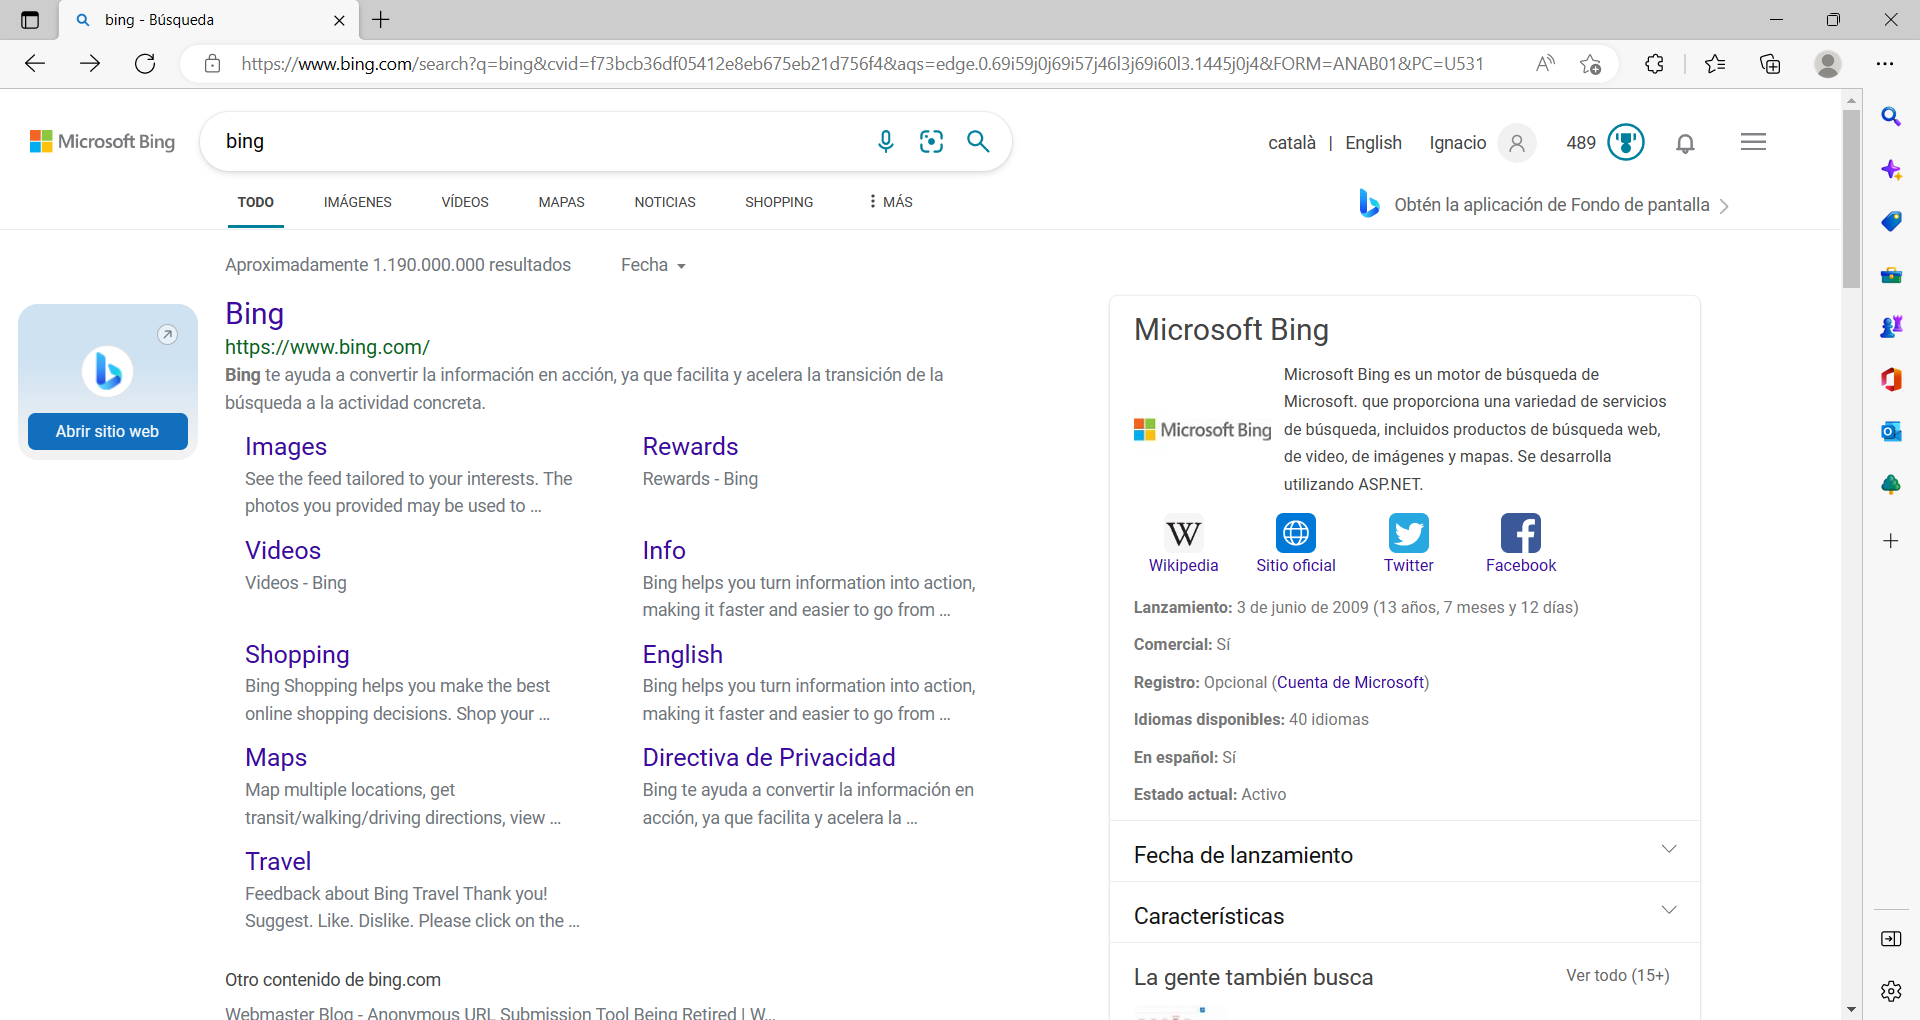This screenshot has height=1020, width=1920.
Task: Open the notifications bell icon
Action: pos(1685,143)
